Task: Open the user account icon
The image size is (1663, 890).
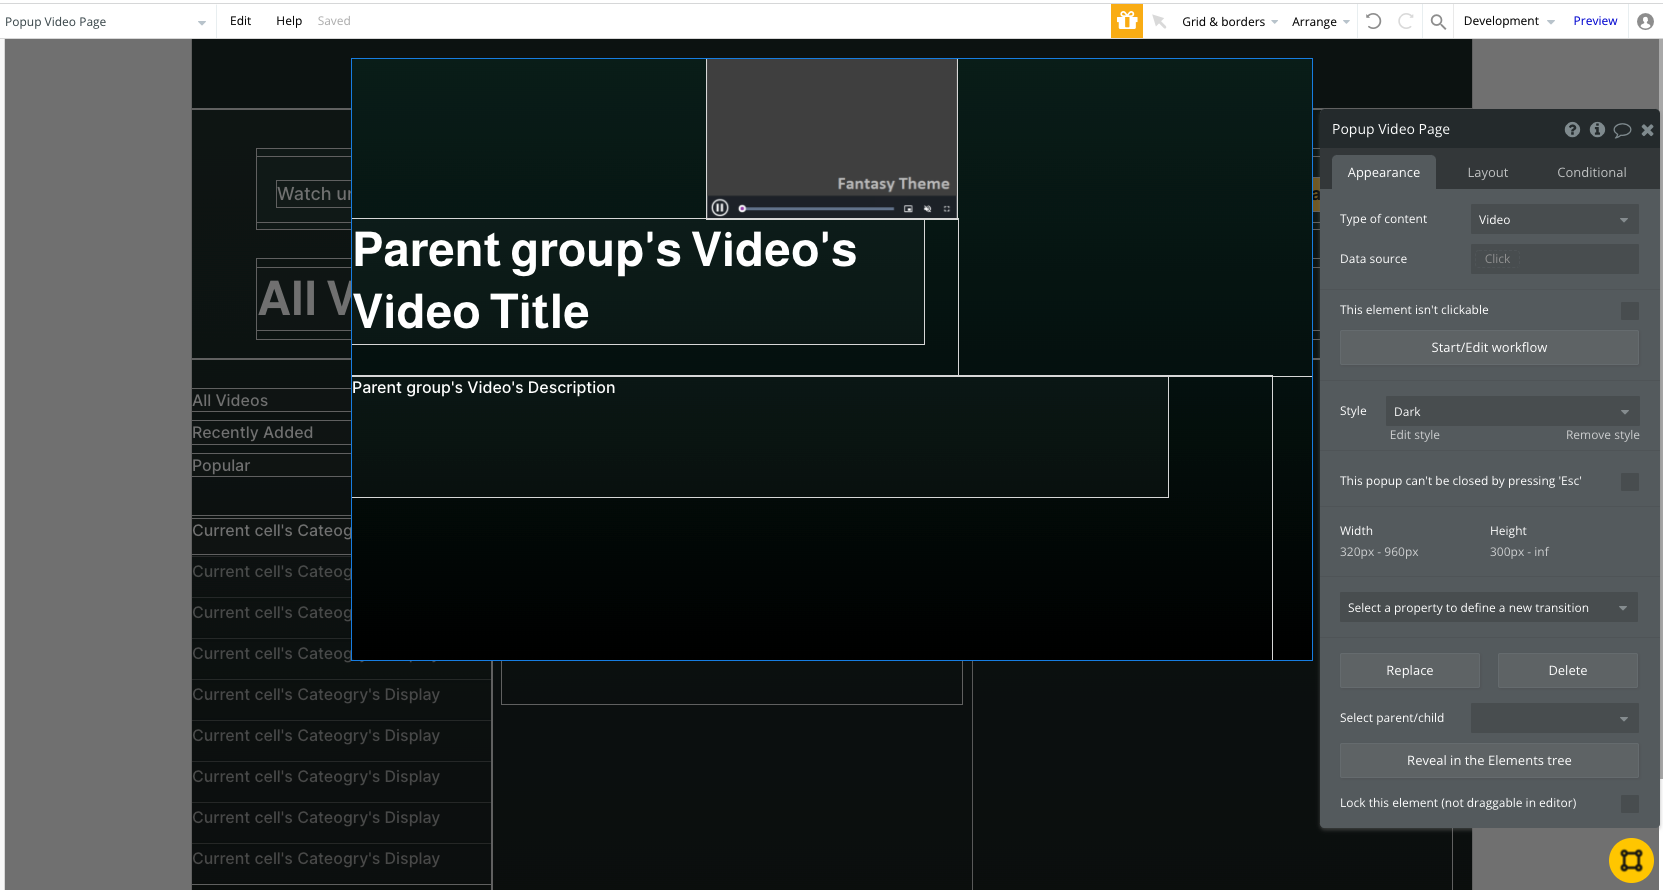Action: tap(1645, 21)
